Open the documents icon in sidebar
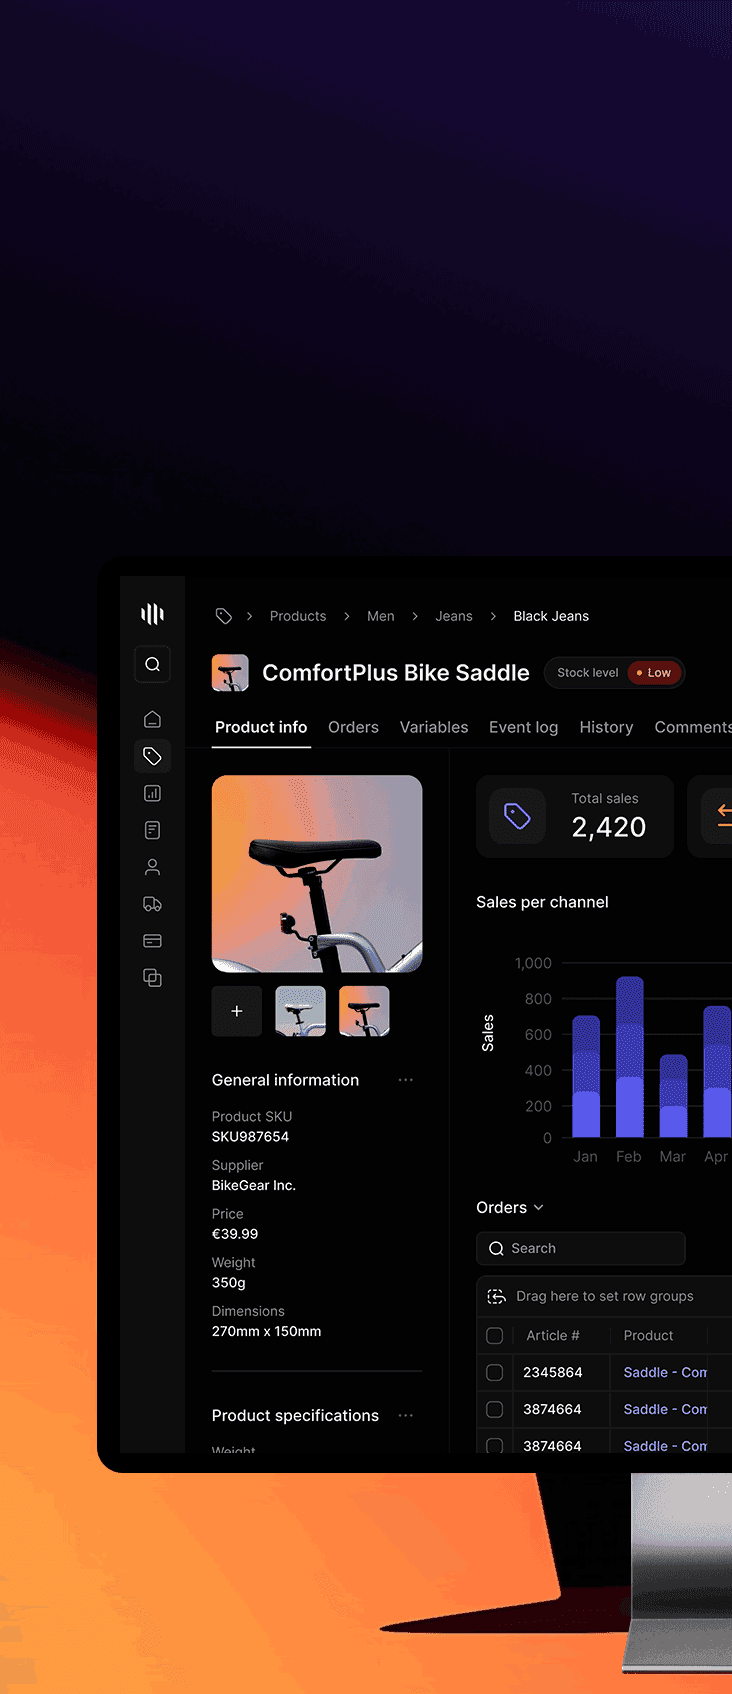This screenshot has width=732, height=1694. 152,830
